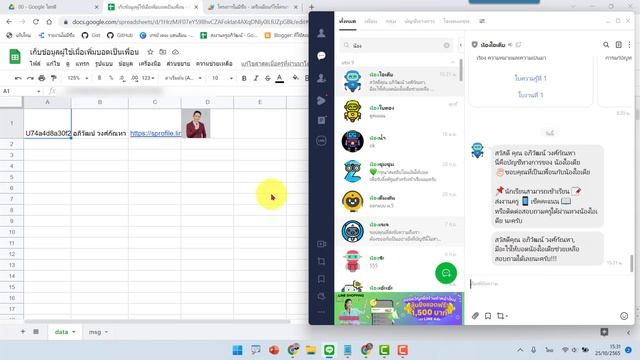Viewport: 640px width, 360px height.
Task: Select column E header
Action: tap(260, 102)
